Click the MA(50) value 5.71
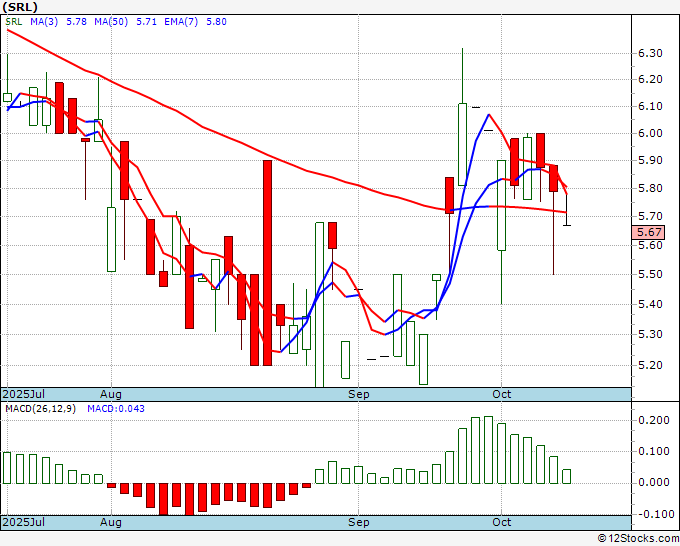Image resolution: width=680 pixels, height=546 pixels. click(147, 22)
